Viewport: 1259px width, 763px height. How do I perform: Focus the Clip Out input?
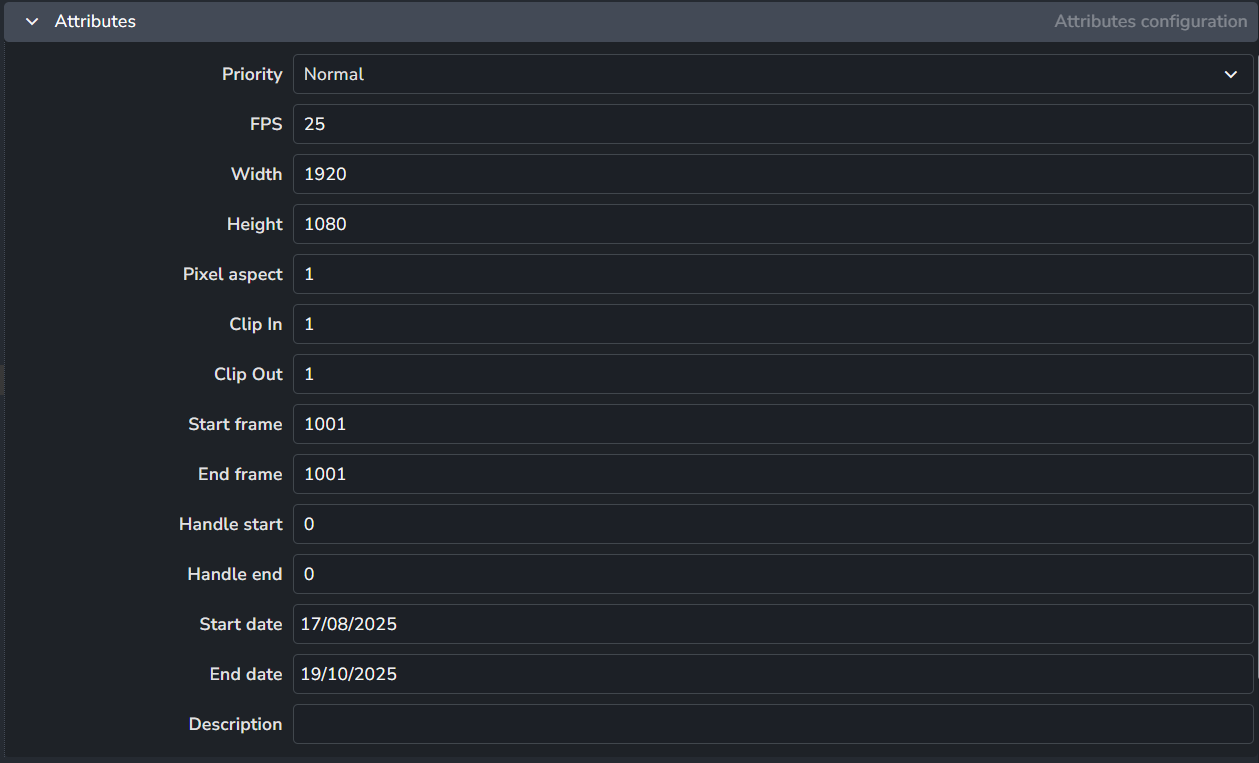[772, 374]
